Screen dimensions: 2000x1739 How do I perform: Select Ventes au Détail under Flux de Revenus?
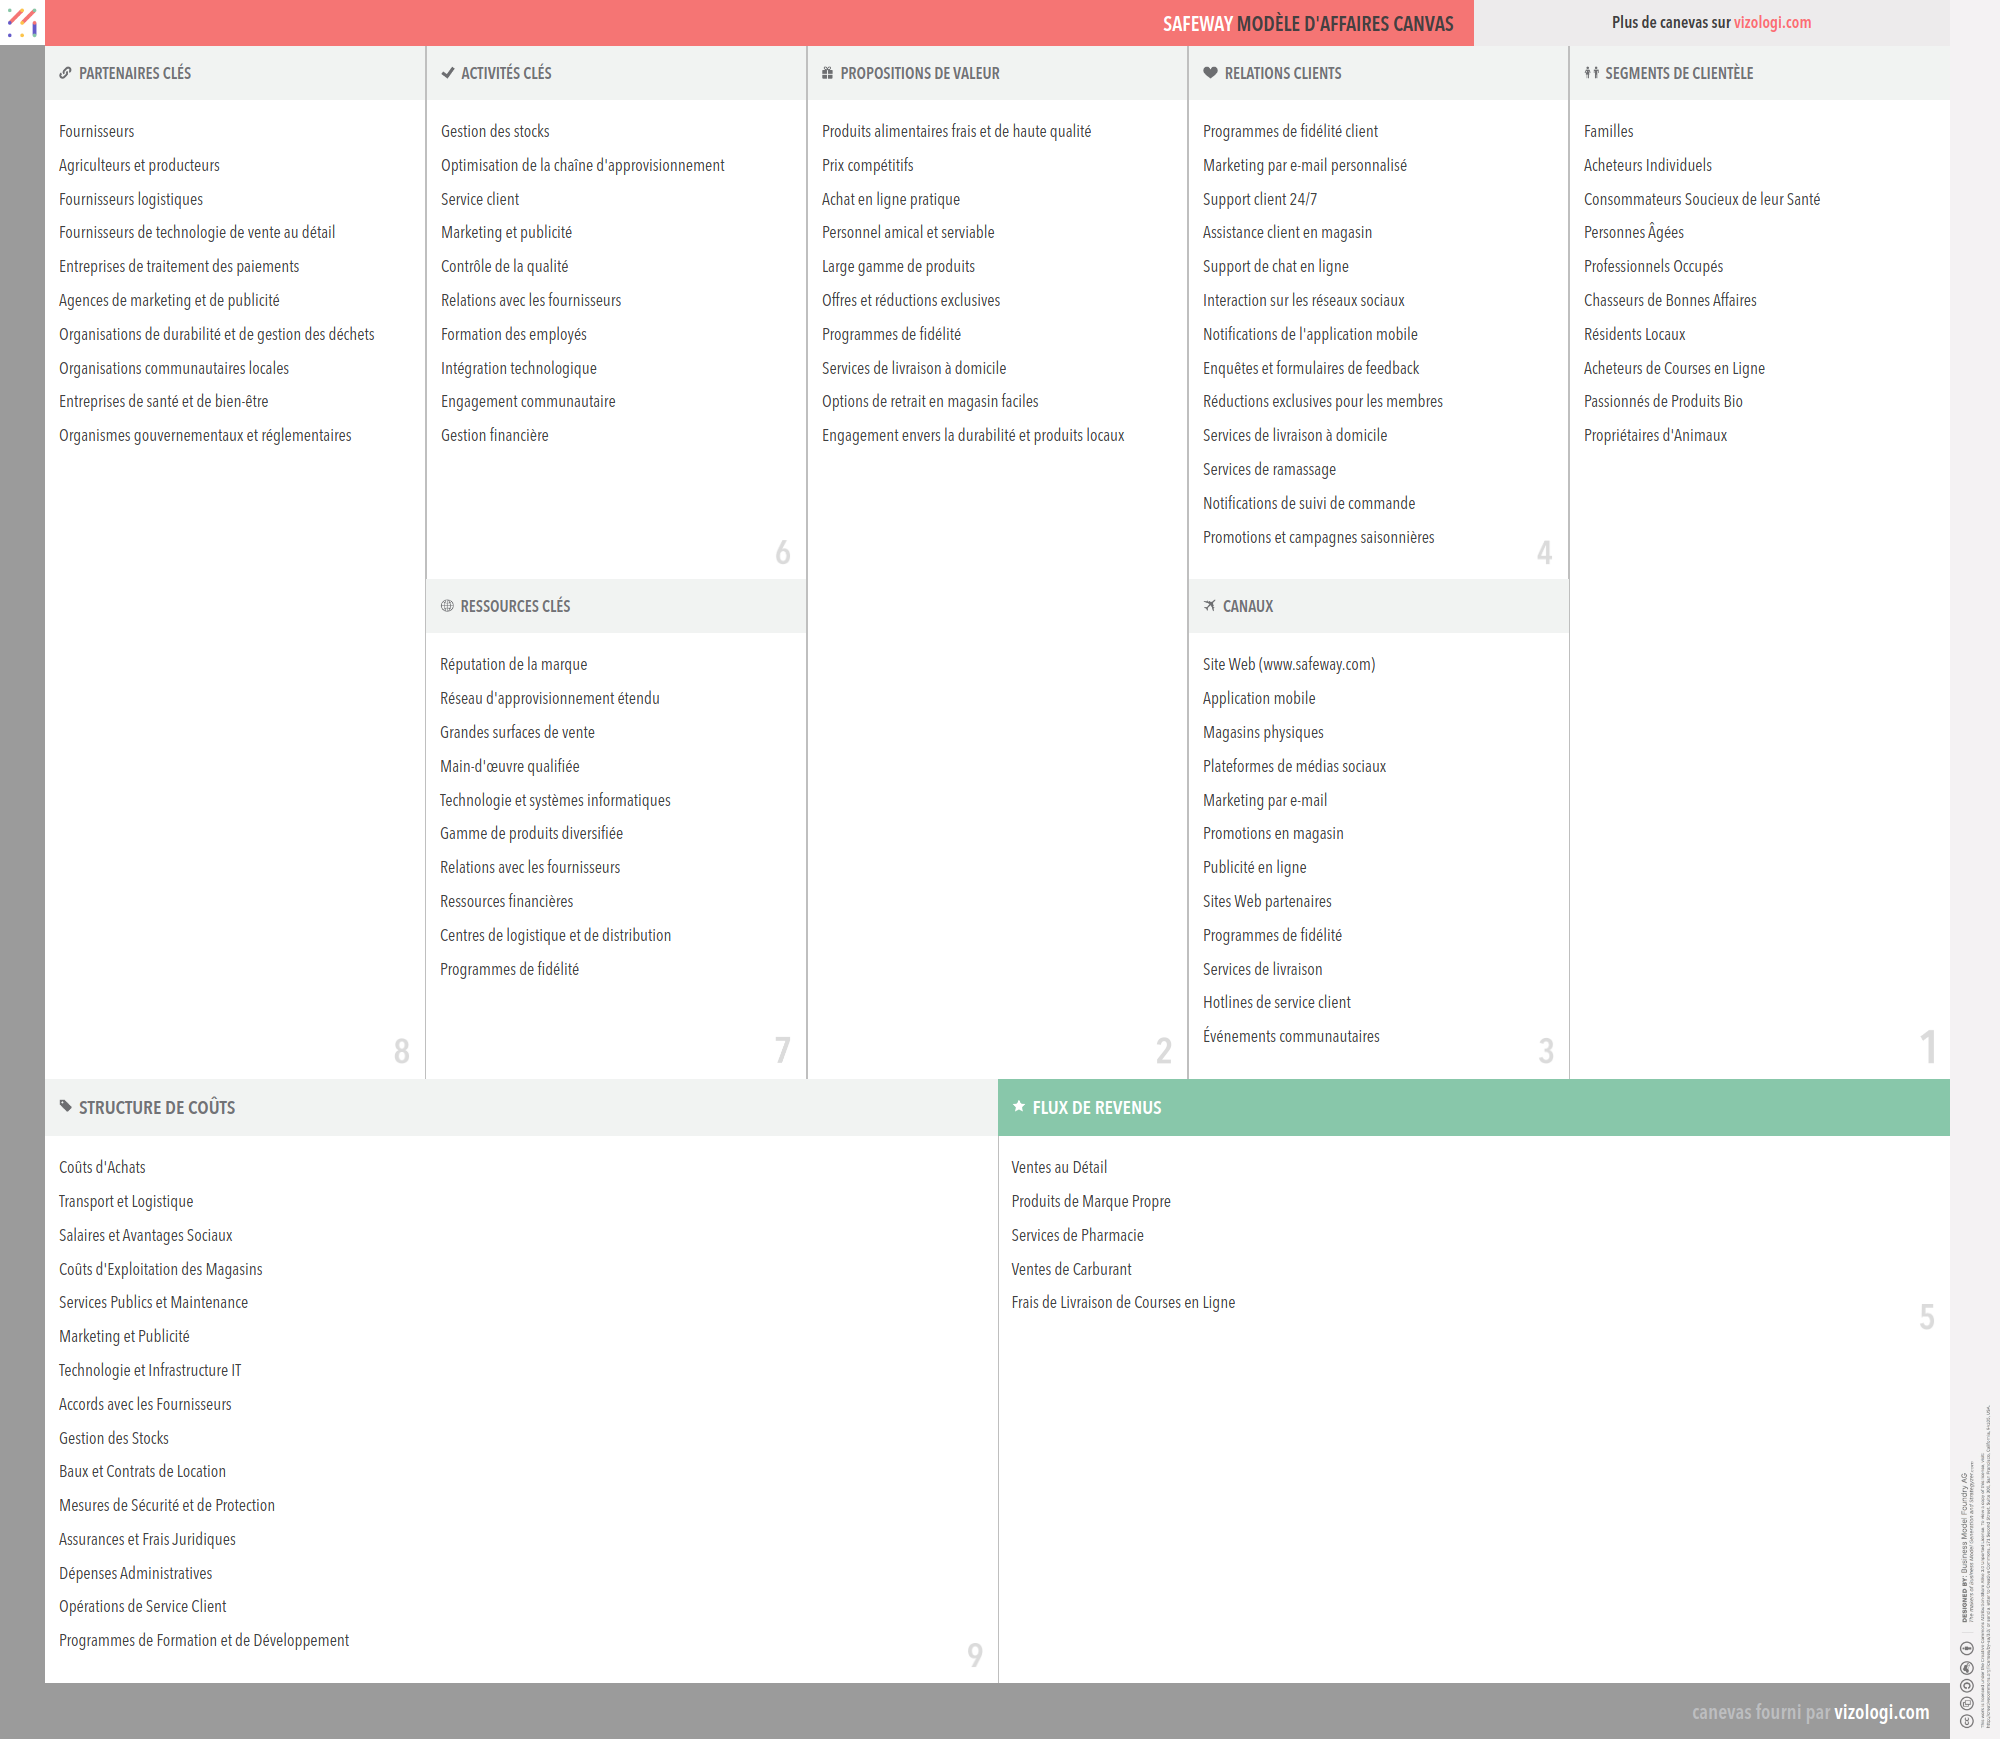[x=1060, y=1167]
